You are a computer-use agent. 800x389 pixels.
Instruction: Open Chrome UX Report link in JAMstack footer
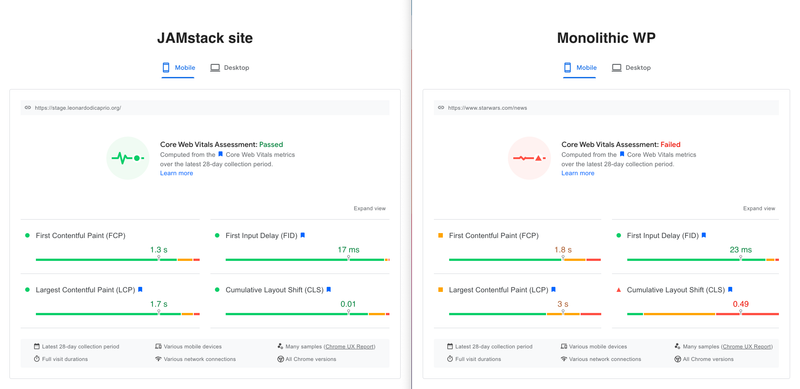point(349,347)
